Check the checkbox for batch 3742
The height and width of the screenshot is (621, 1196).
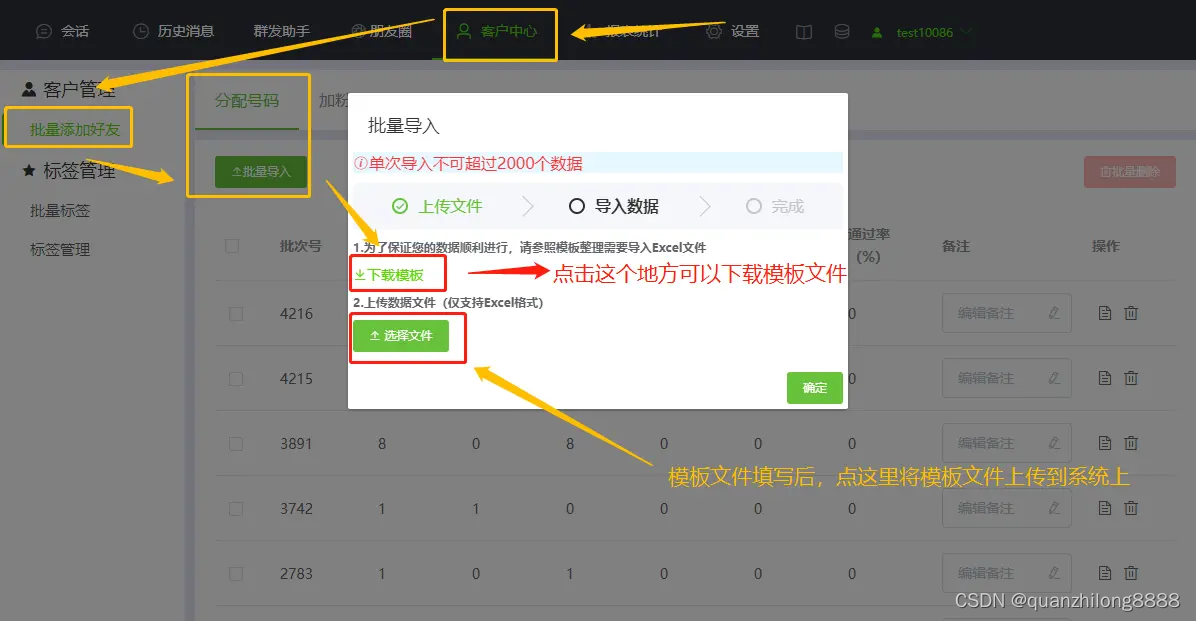pyautogui.click(x=236, y=508)
